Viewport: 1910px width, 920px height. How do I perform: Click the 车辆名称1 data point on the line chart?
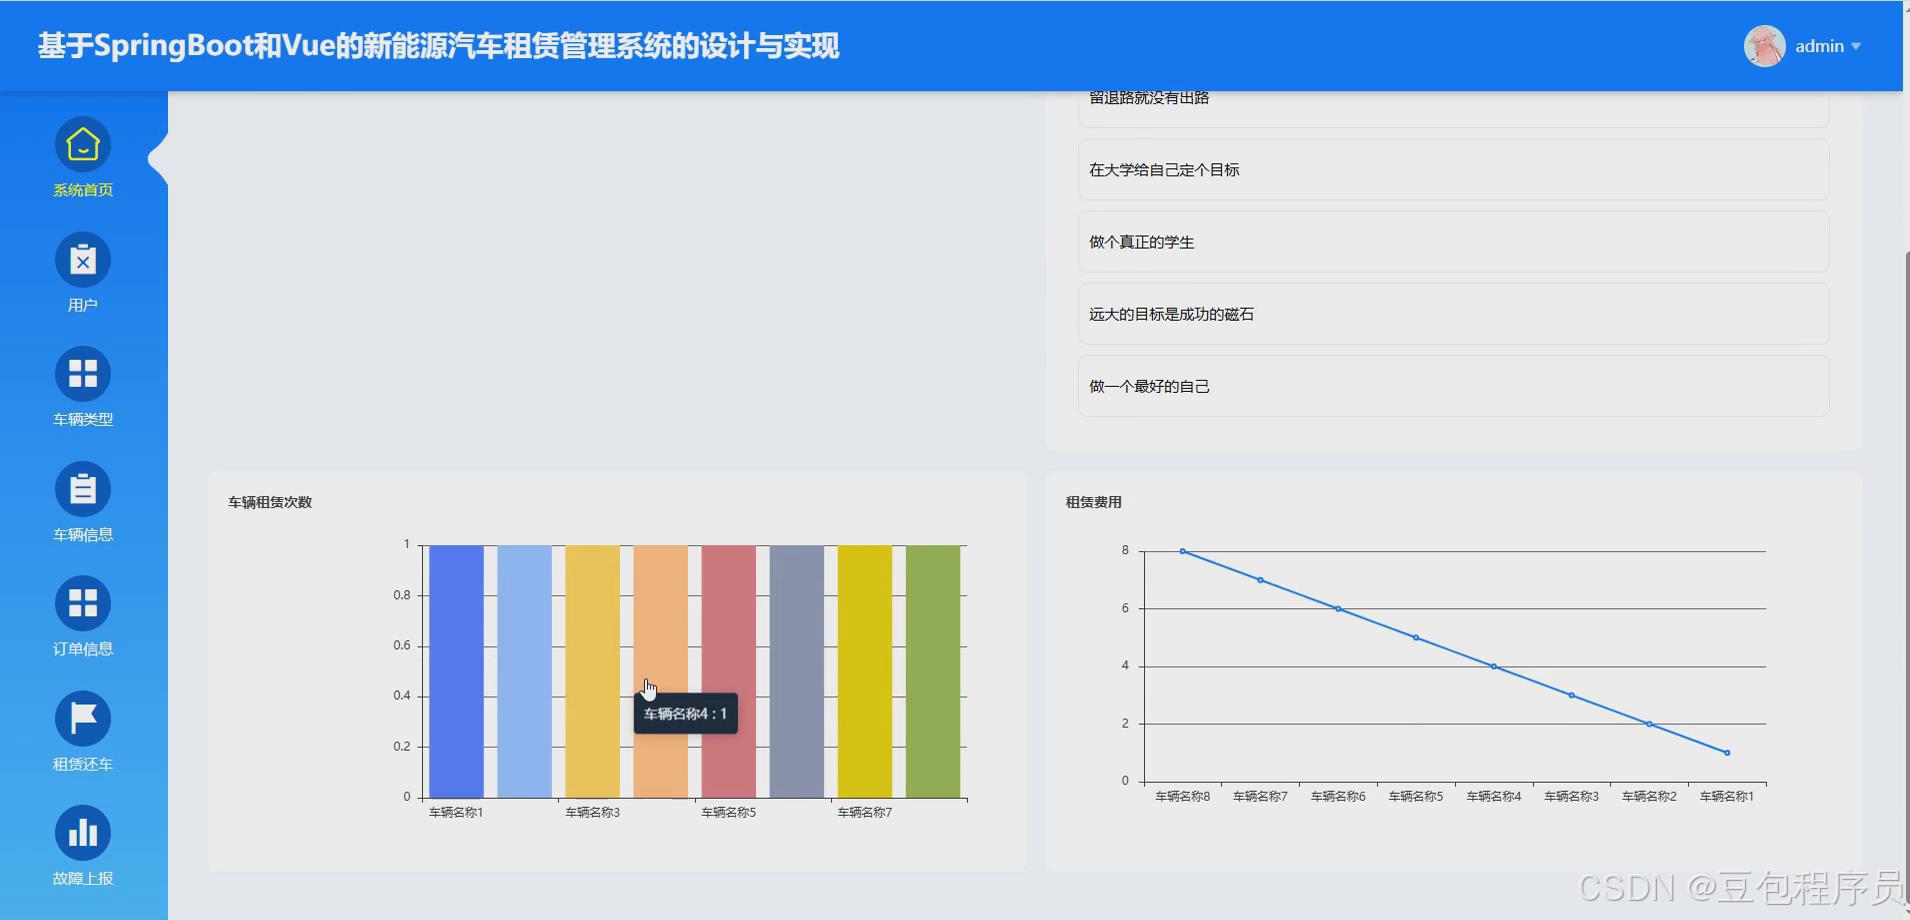1725,752
